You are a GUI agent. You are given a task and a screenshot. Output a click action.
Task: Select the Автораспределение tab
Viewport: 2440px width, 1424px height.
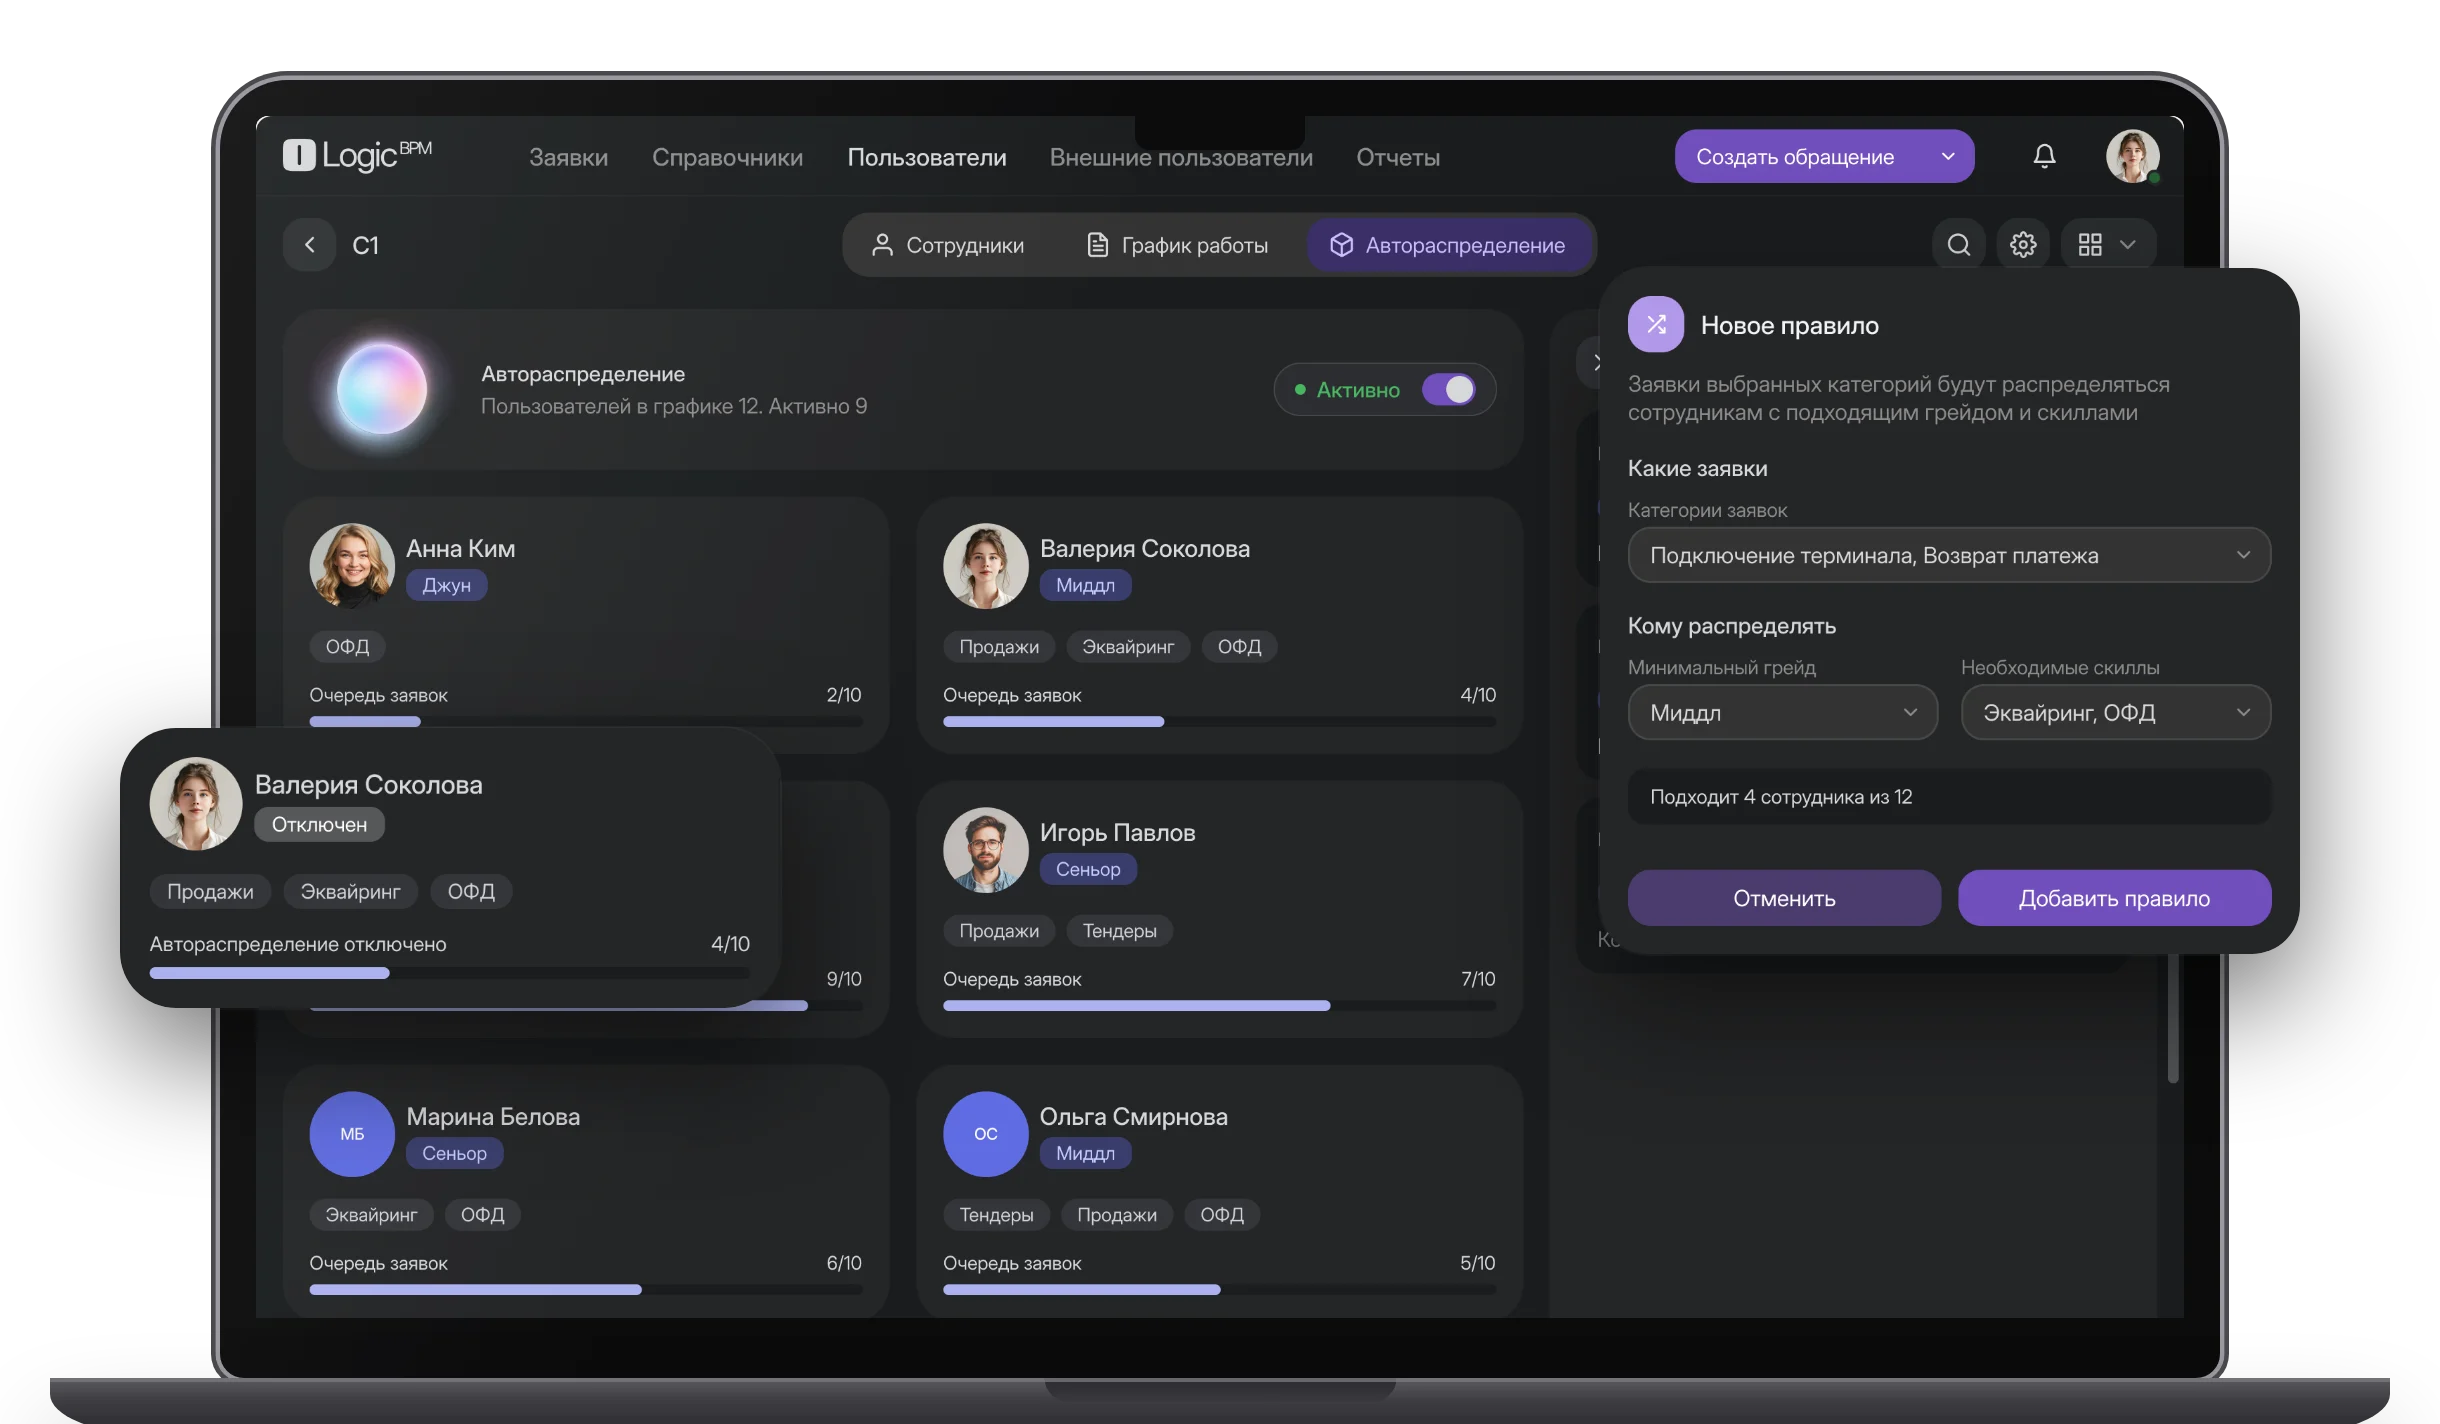(x=1448, y=245)
